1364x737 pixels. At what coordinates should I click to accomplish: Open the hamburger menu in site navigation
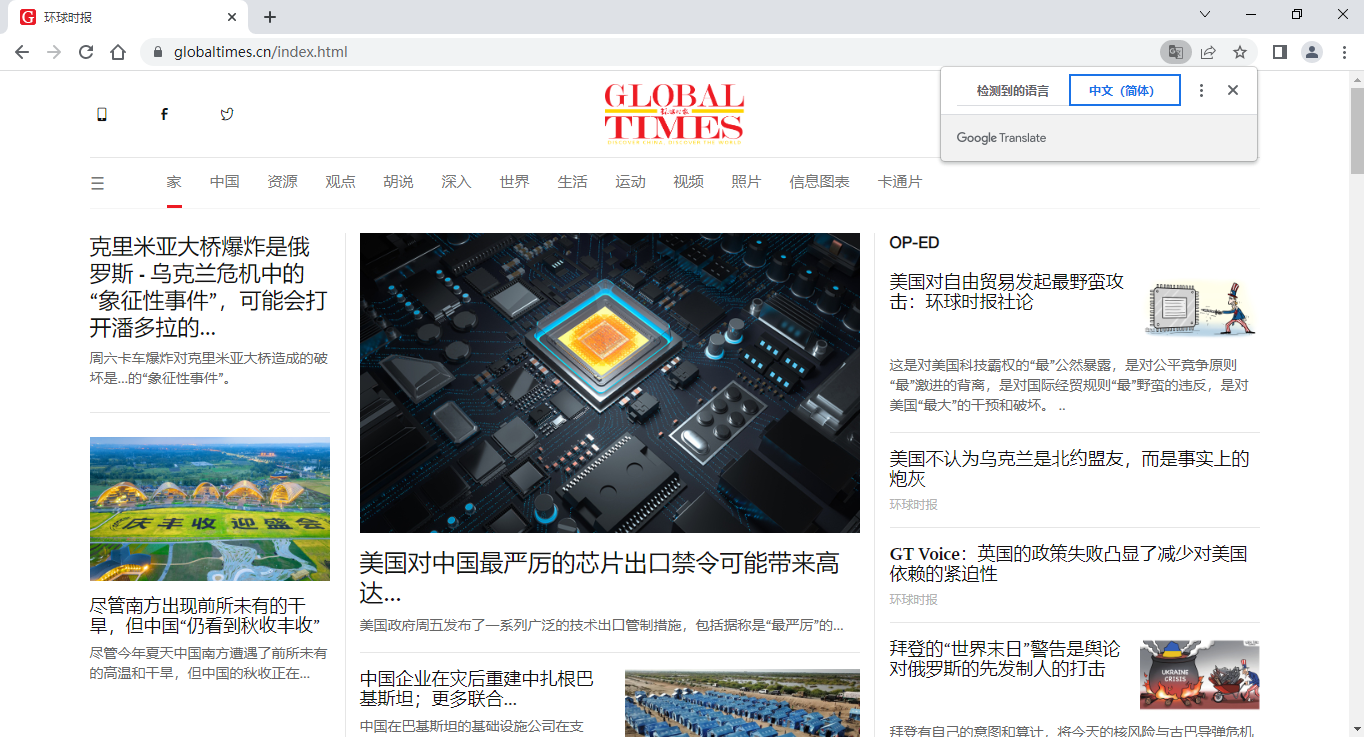click(97, 183)
